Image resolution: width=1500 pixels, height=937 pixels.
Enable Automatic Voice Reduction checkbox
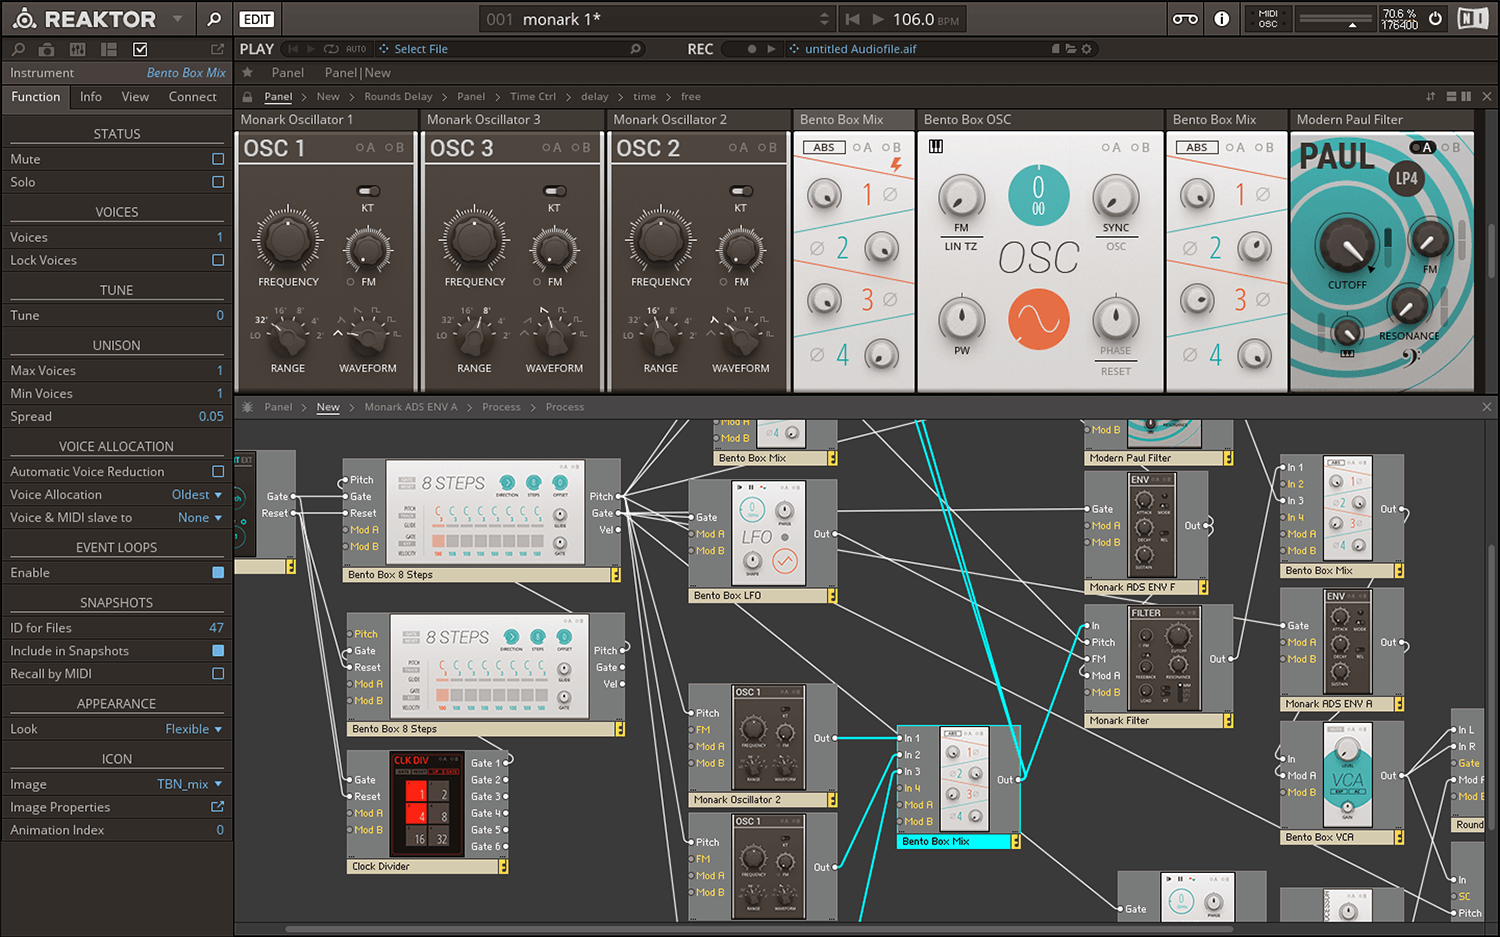point(218,471)
